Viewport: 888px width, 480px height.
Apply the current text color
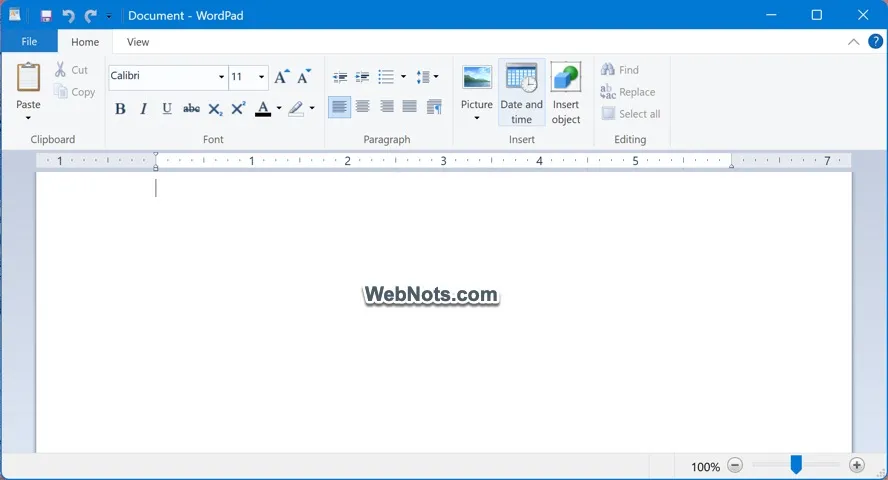click(x=263, y=108)
